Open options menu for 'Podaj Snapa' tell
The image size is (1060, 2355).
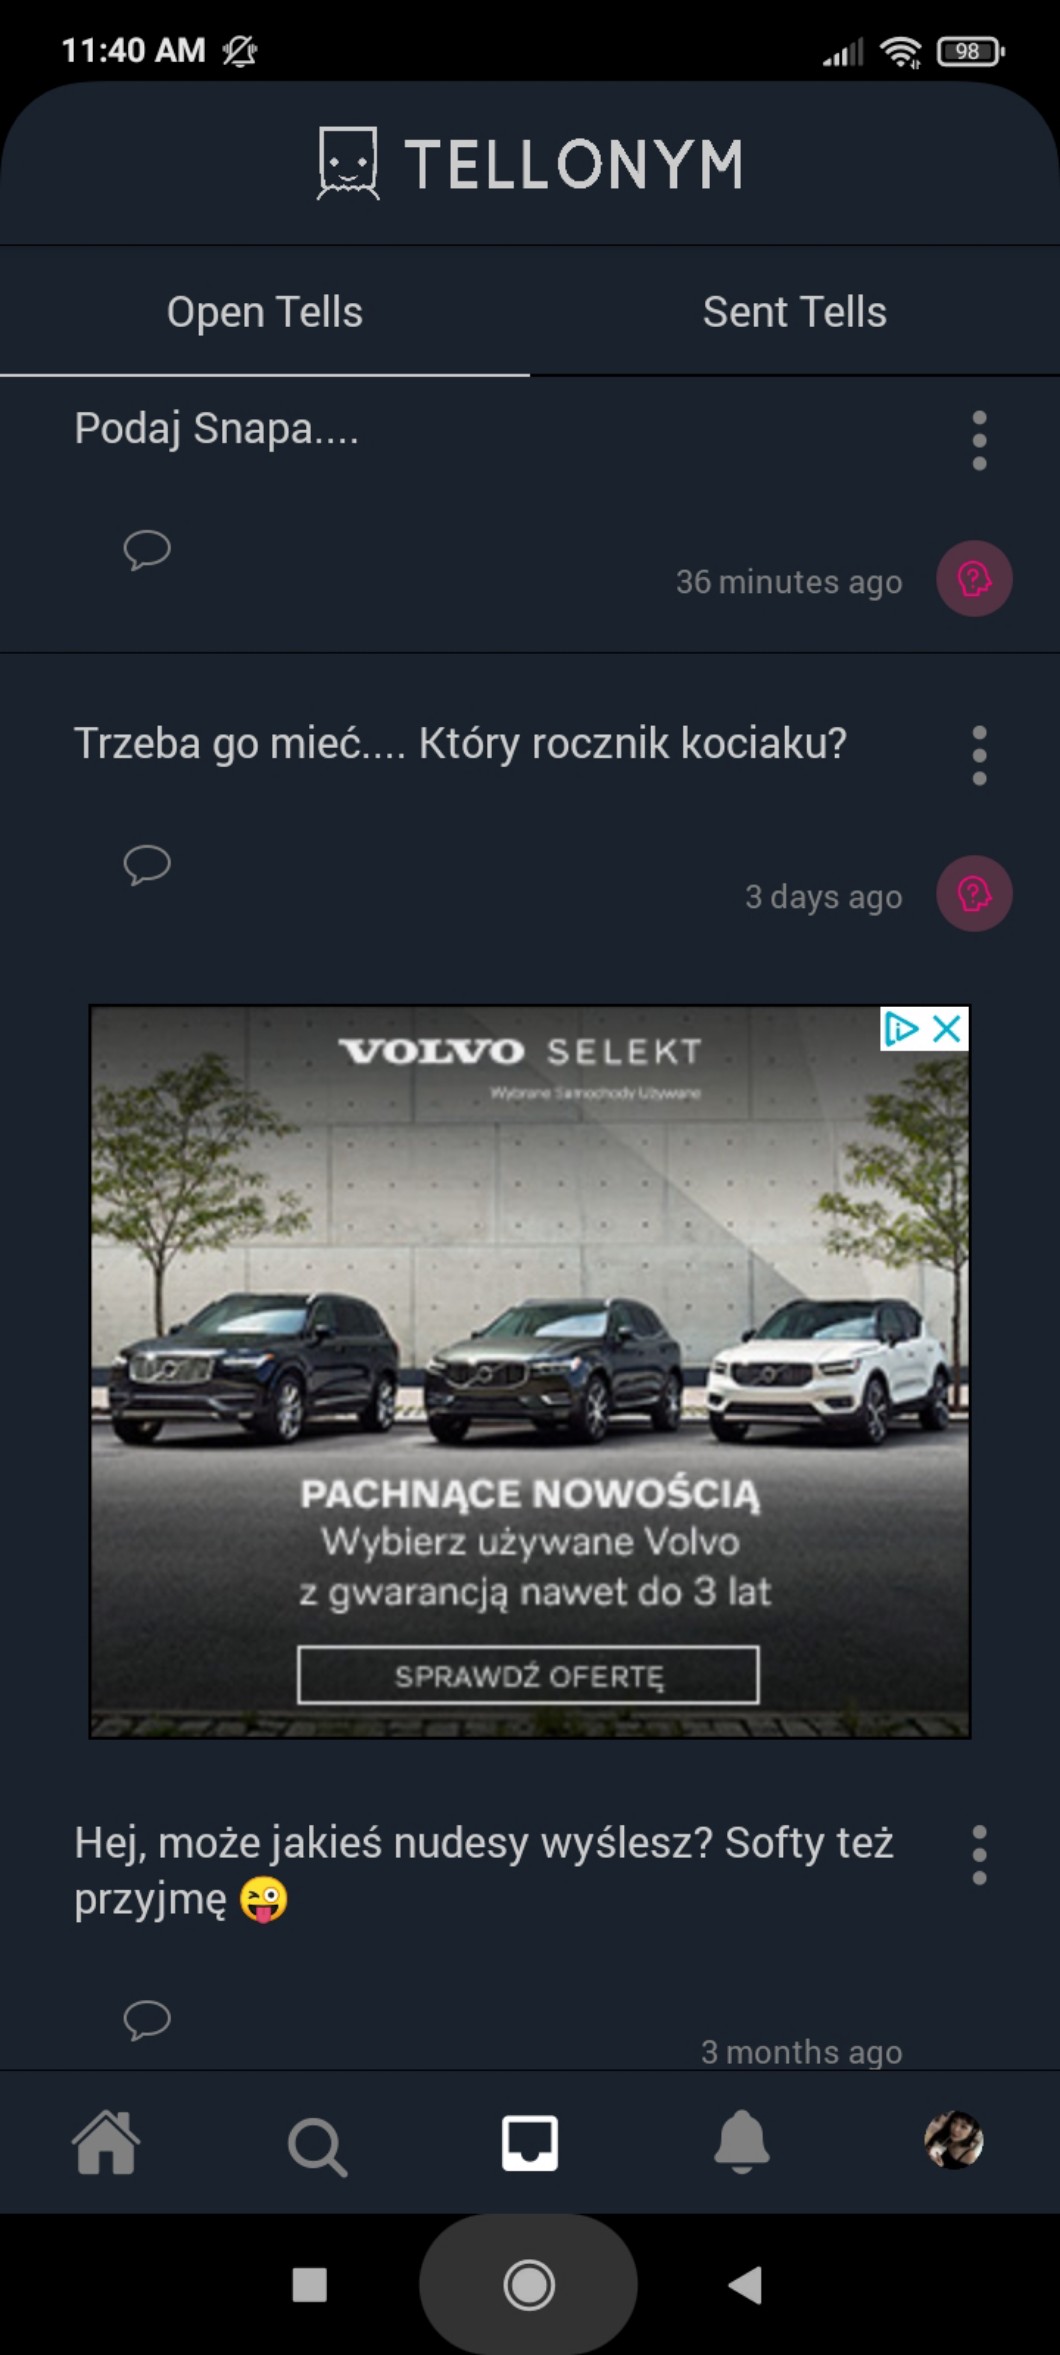(x=979, y=441)
